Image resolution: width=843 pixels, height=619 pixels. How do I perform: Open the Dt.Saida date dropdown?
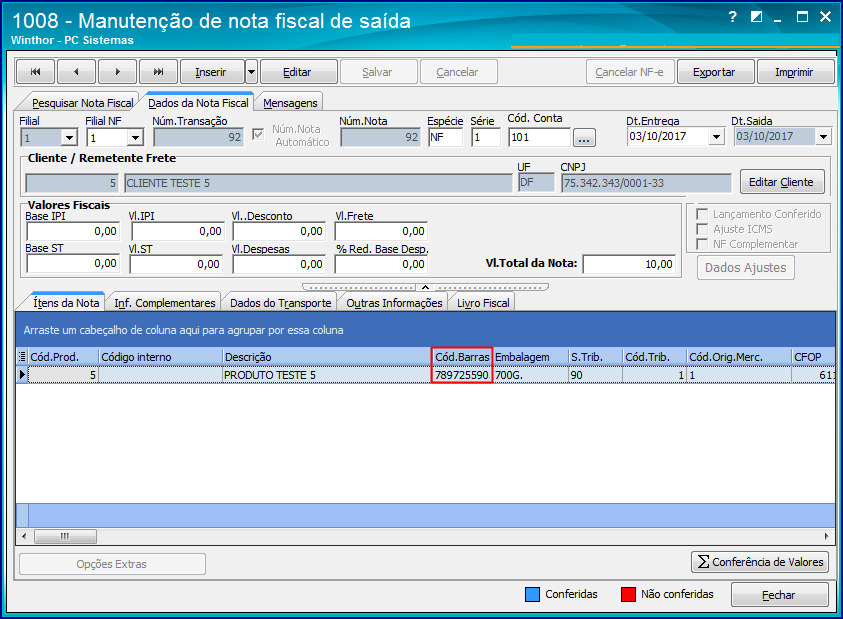tap(823, 137)
